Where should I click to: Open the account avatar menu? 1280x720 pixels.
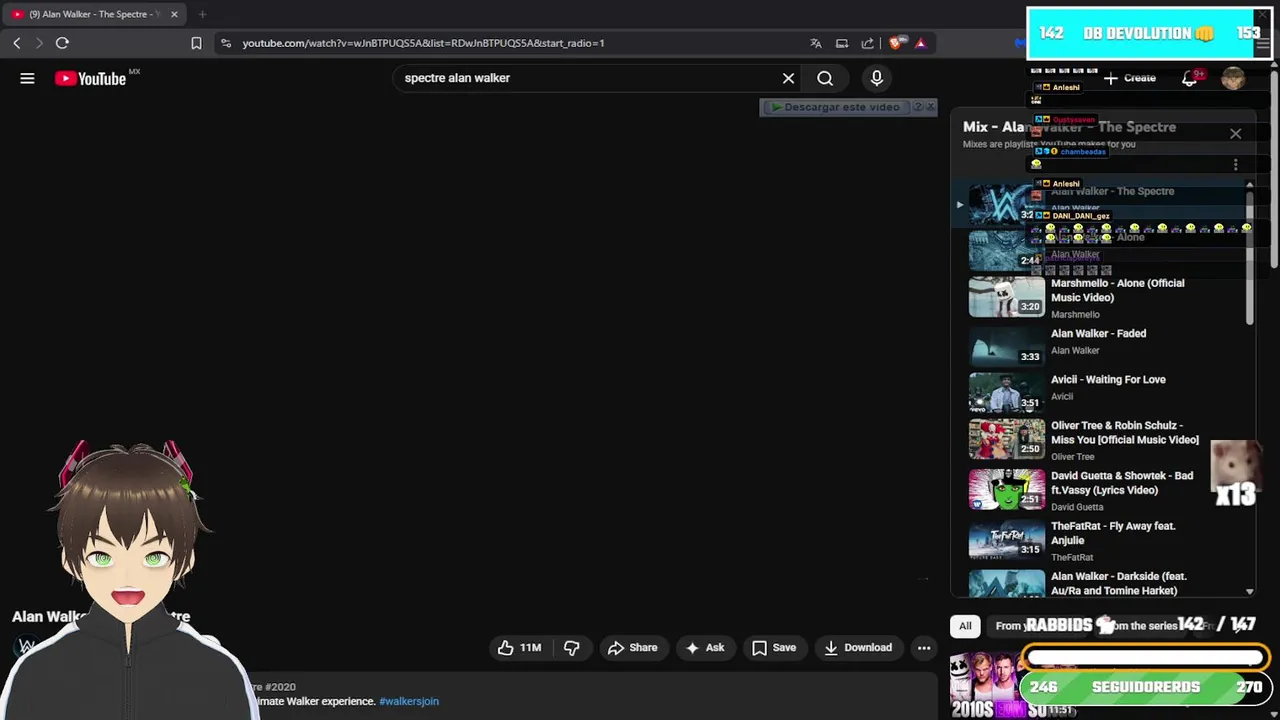point(1233,78)
